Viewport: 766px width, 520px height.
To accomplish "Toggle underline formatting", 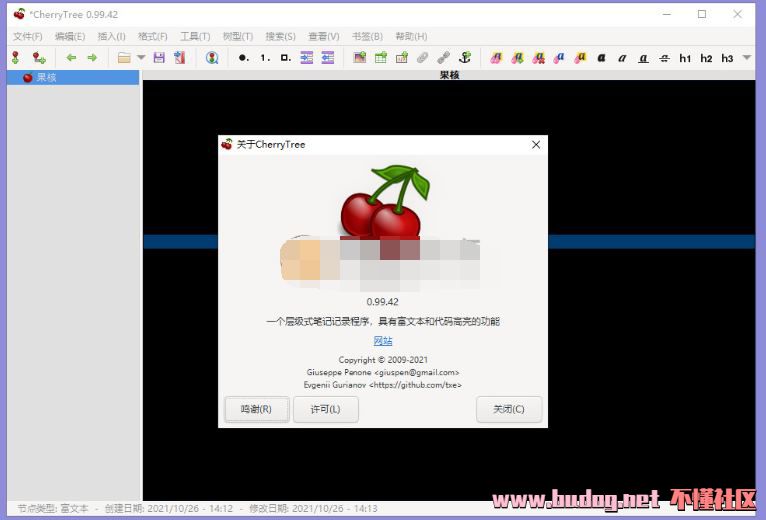I will coord(643,58).
